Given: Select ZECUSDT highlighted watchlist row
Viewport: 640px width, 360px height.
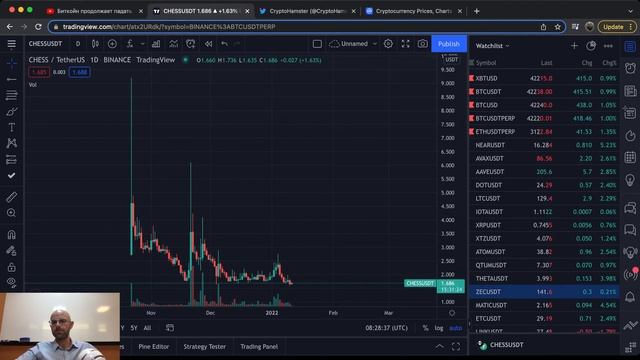Looking at the screenshot, I should (x=544, y=292).
